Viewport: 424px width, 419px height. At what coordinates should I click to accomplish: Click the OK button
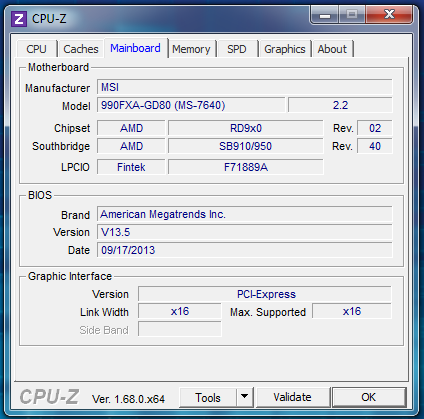click(x=369, y=397)
